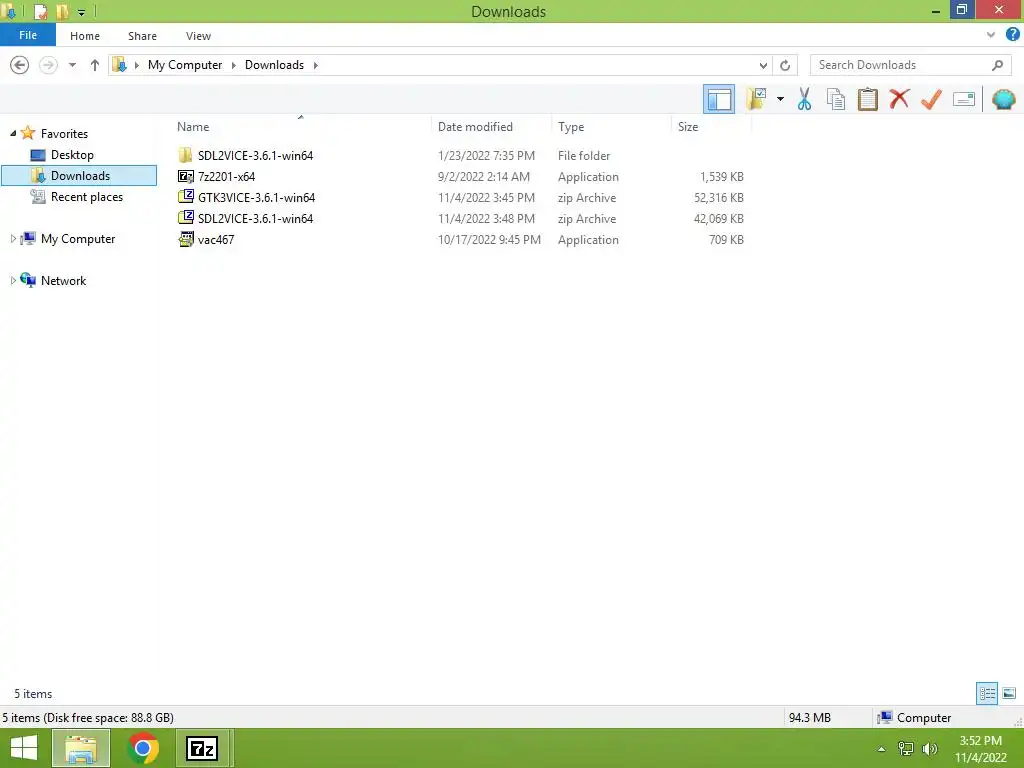Image resolution: width=1024 pixels, height=768 pixels.
Task: Go up one level with Up arrow
Action: click(x=95, y=65)
